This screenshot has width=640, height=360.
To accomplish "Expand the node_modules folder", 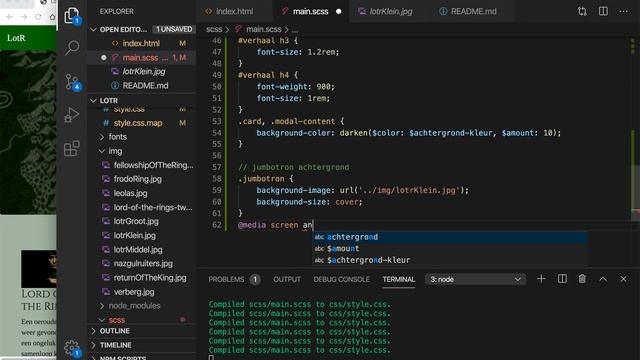I will point(134,306).
